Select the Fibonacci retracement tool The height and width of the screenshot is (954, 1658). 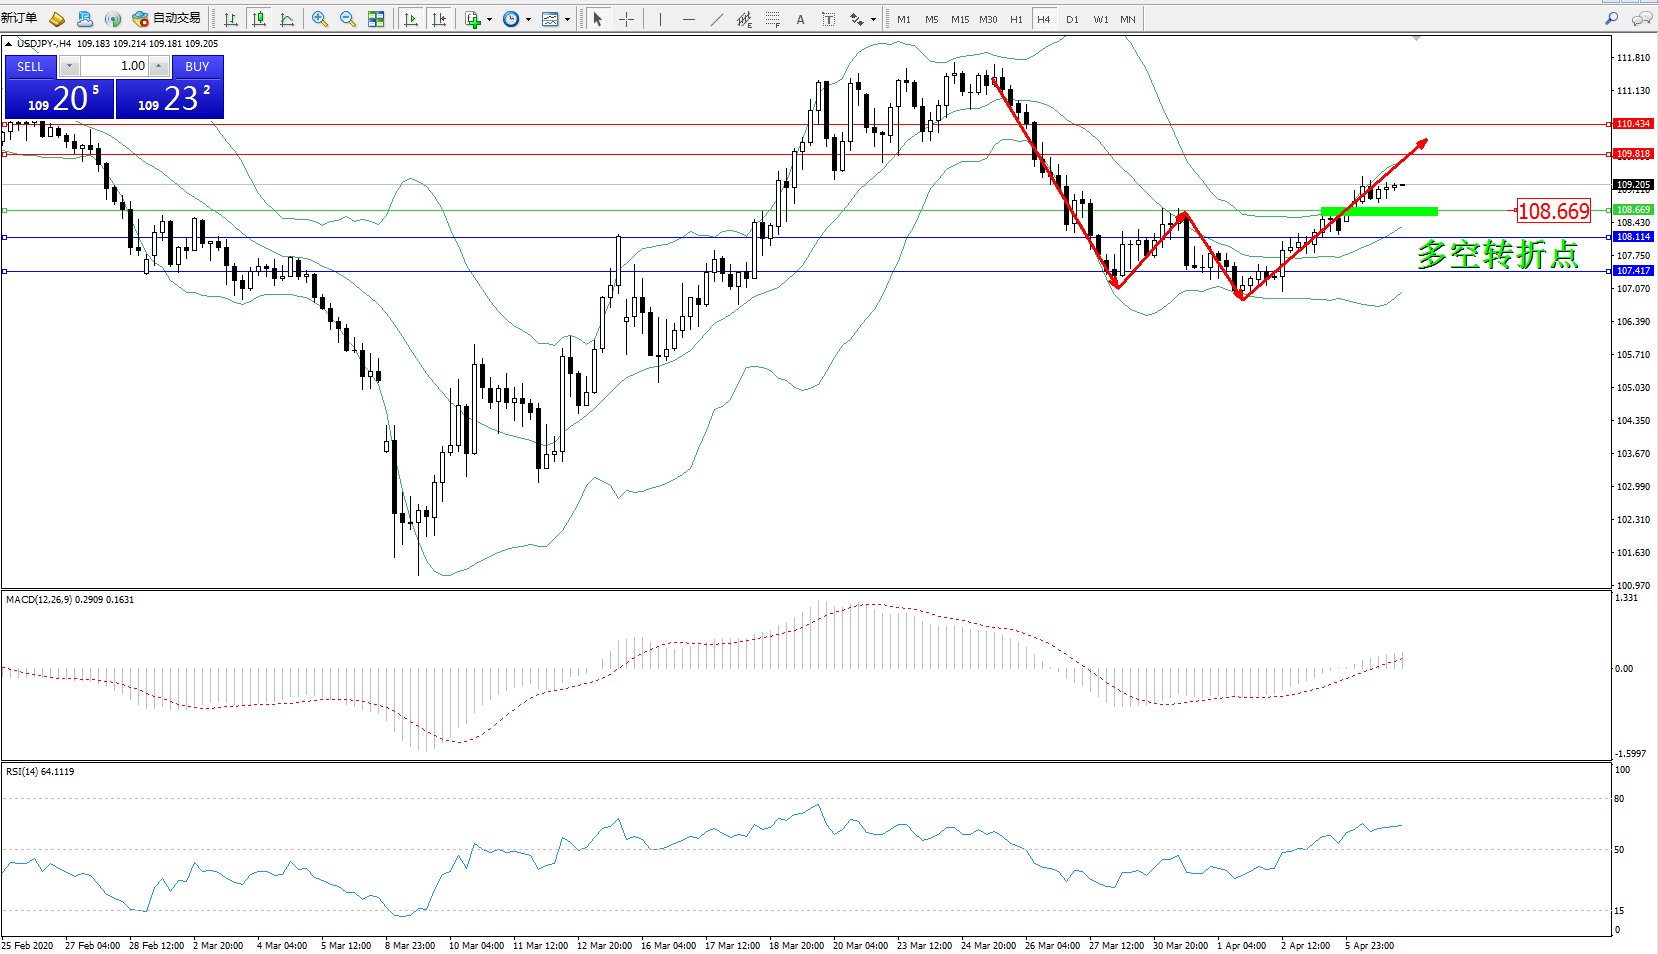click(x=773, y=19)
